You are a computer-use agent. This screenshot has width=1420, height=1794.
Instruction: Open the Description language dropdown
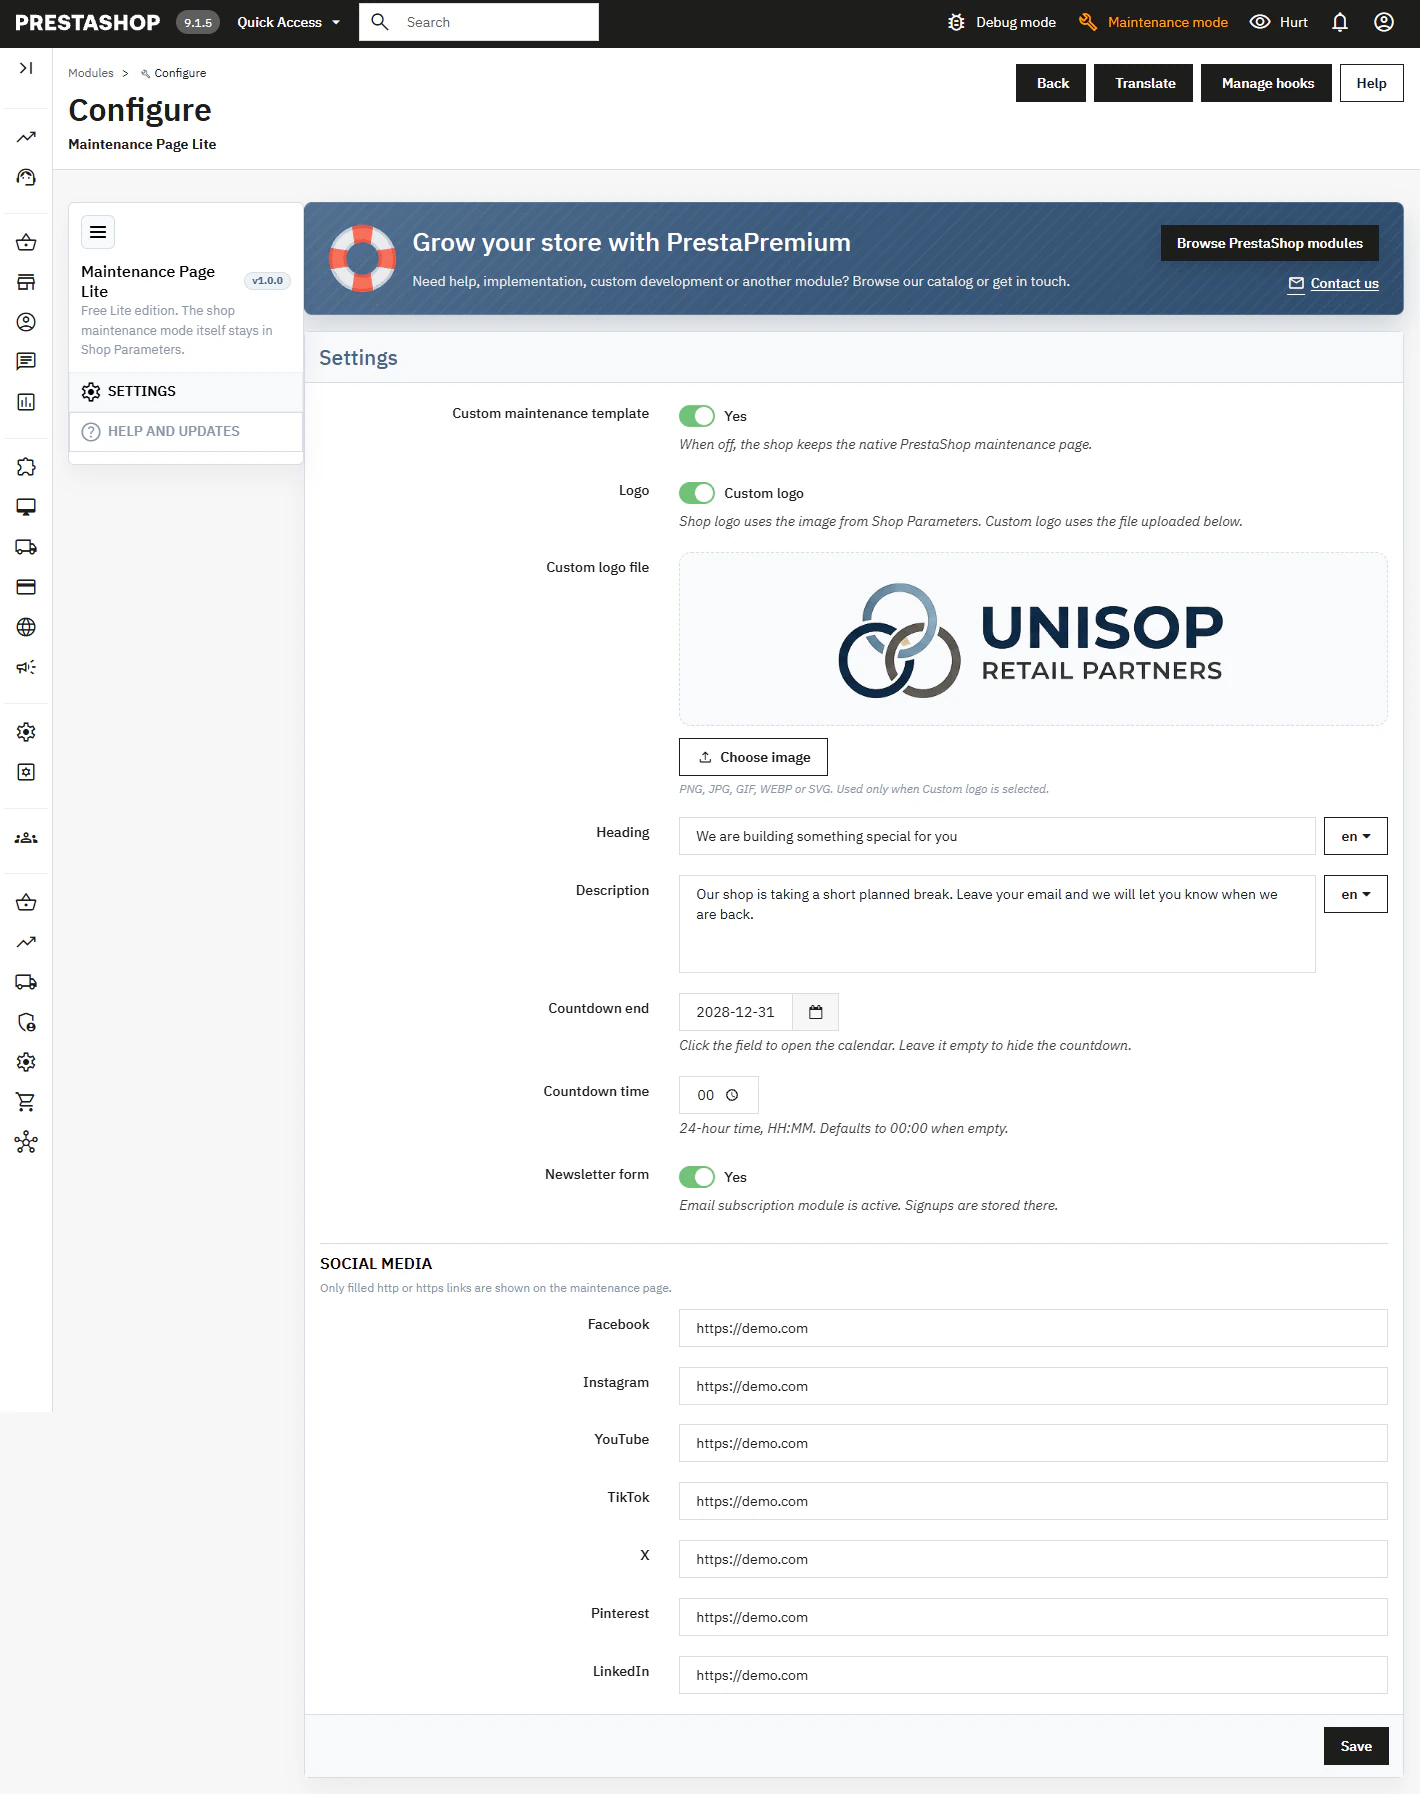pyautogui.click(x=1356, y=894)
